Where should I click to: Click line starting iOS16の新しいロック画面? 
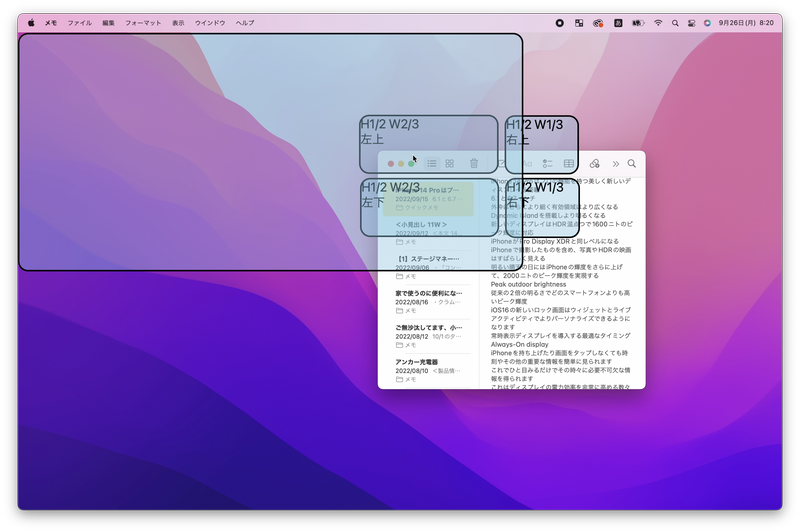(x=561, y=310)
